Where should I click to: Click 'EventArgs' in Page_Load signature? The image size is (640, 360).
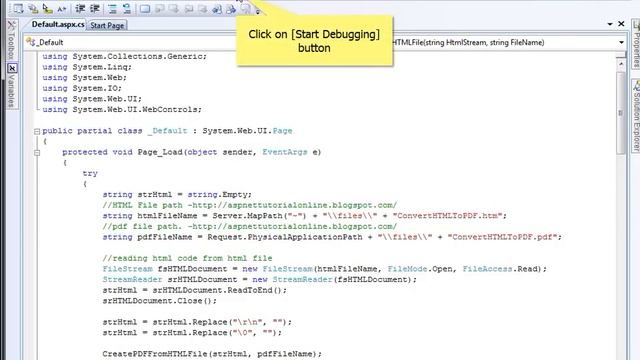tap(284, 152)
